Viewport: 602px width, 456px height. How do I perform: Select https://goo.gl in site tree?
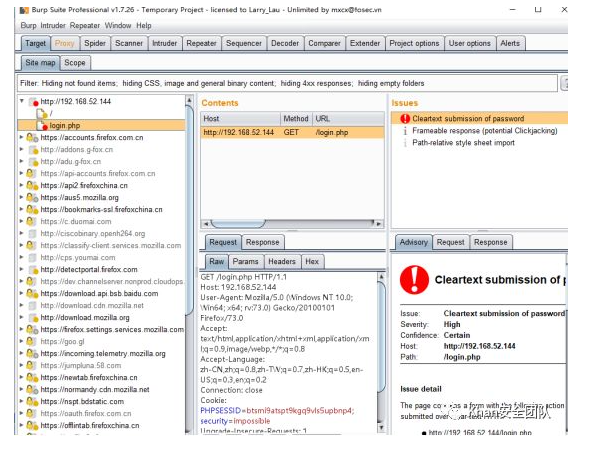62,342
